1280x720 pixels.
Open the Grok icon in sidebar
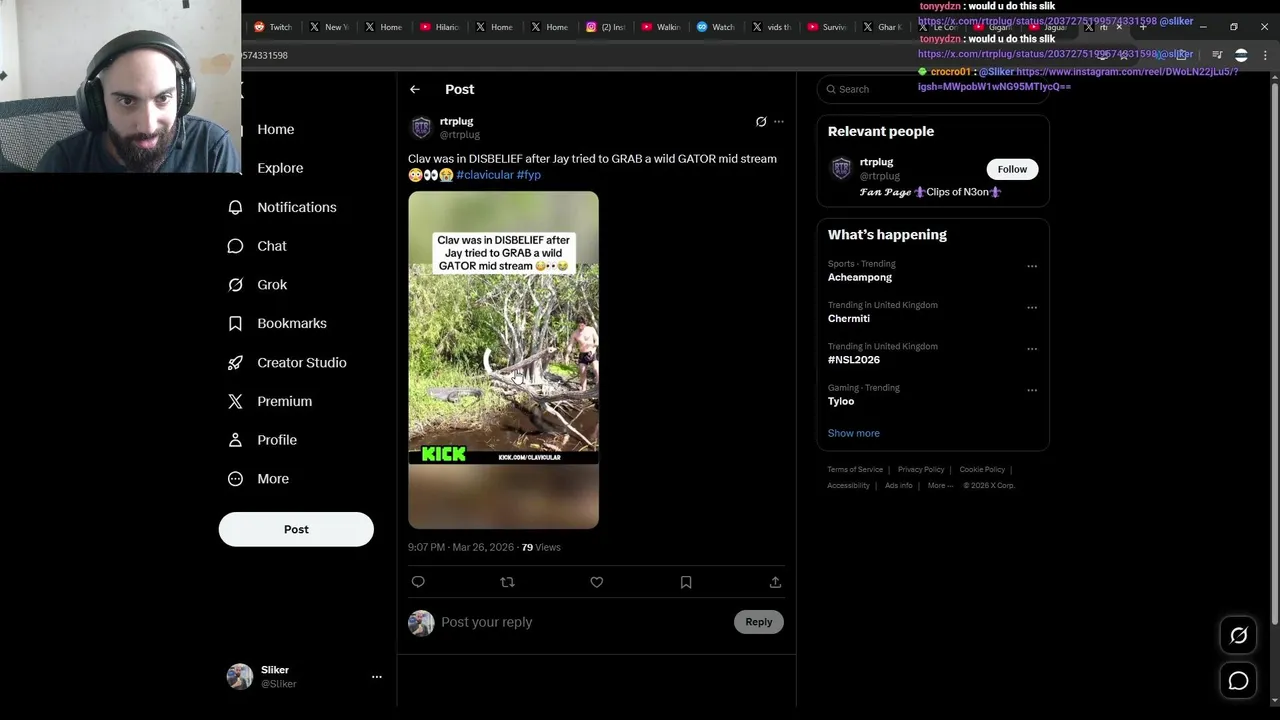coord(235,285)
